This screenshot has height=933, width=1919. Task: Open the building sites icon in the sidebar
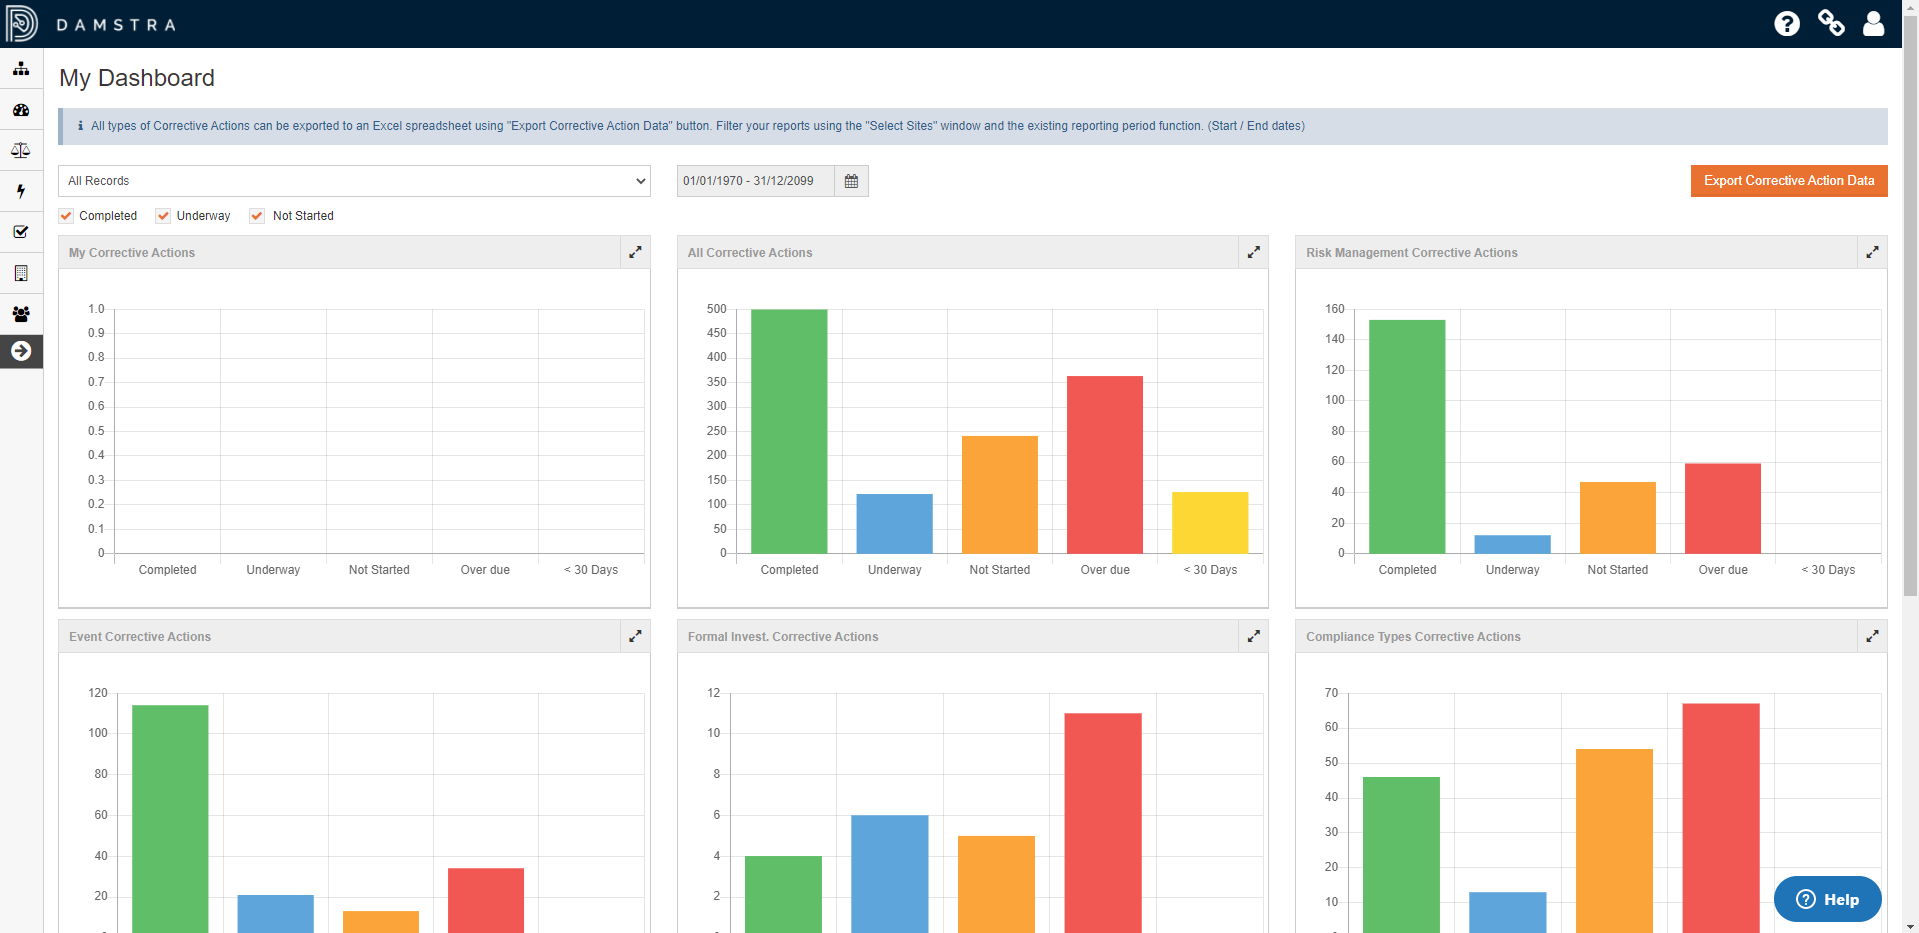coord(21,273)
